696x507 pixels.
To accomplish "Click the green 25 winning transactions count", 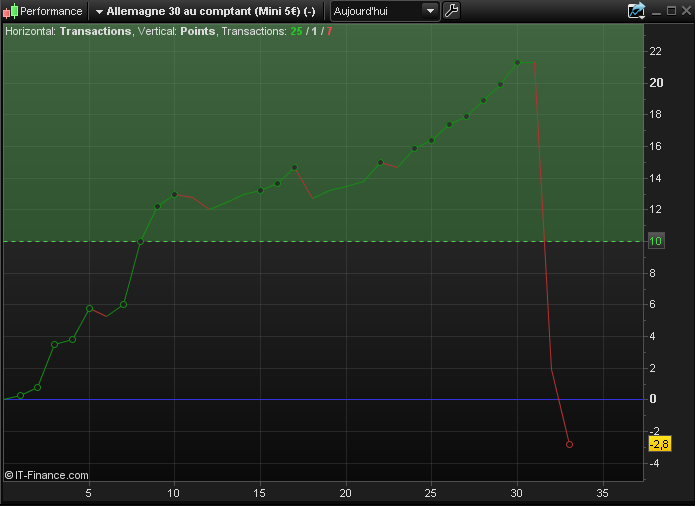I will pyautogui.click(x=297, y=32).
